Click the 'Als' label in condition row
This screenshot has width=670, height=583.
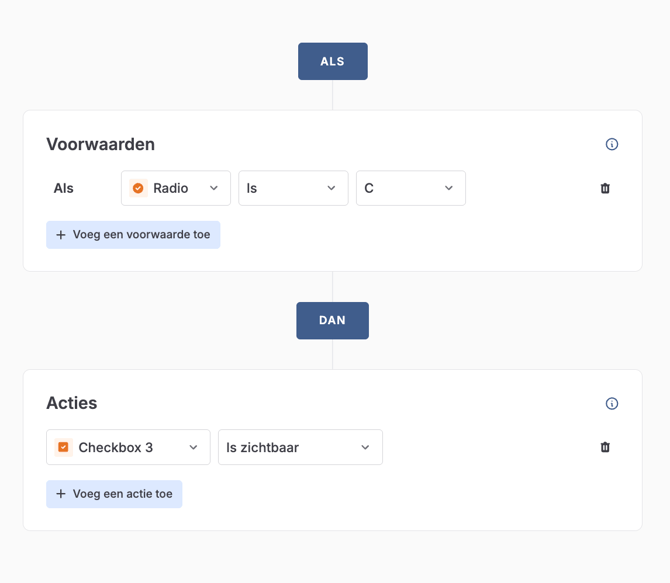click(x=64, y=188)
